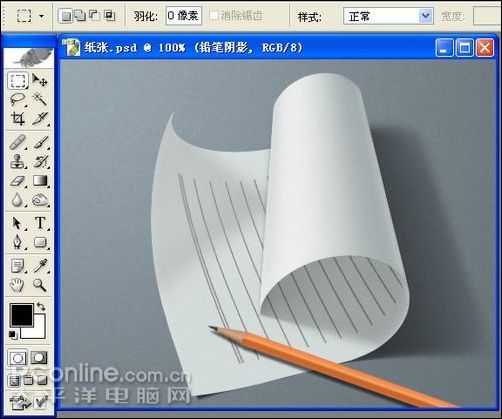Select the Clone Stamp tool
This screenshot has height=419, width=502.
tap(18, 162)
